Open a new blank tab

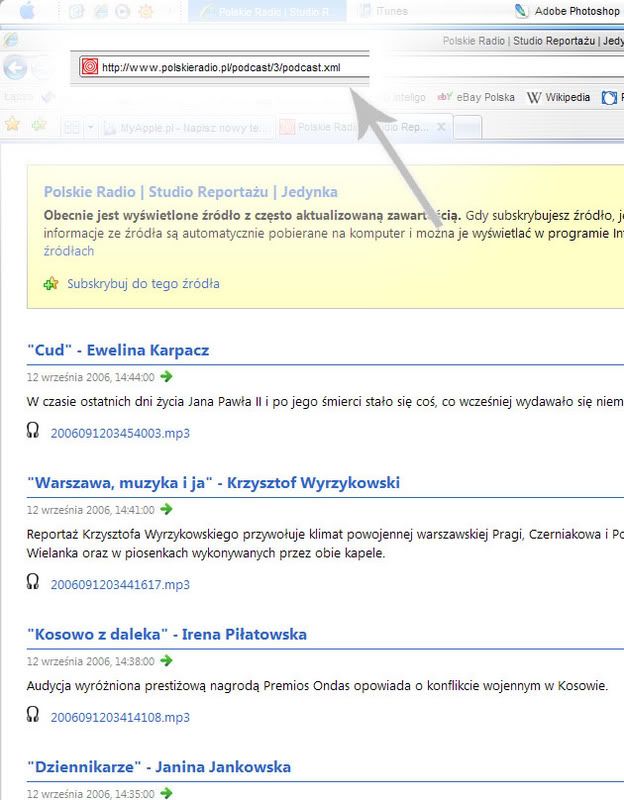click(x=467, y=128)
